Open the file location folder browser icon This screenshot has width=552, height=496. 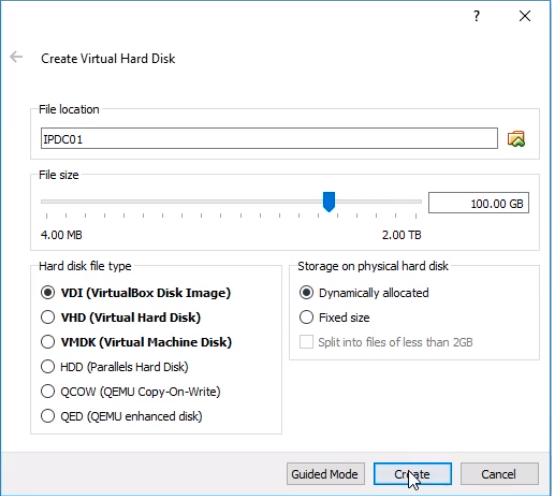516,139
